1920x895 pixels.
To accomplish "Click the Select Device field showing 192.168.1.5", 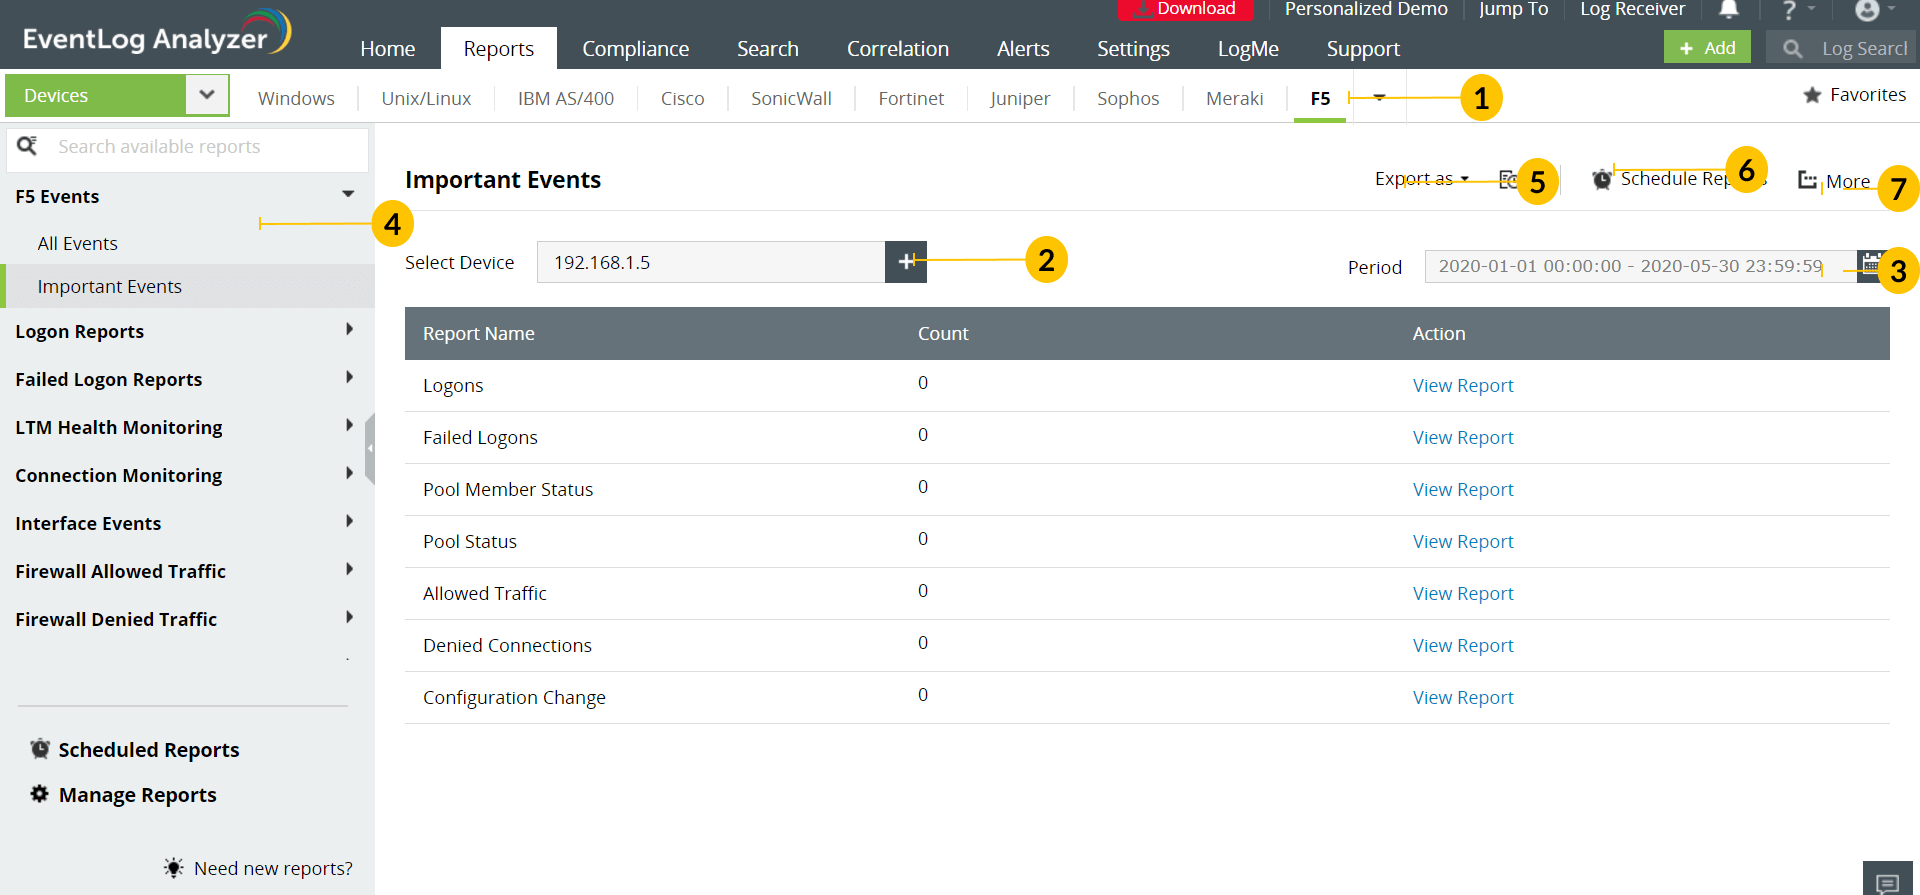I will tap(711, 262).
